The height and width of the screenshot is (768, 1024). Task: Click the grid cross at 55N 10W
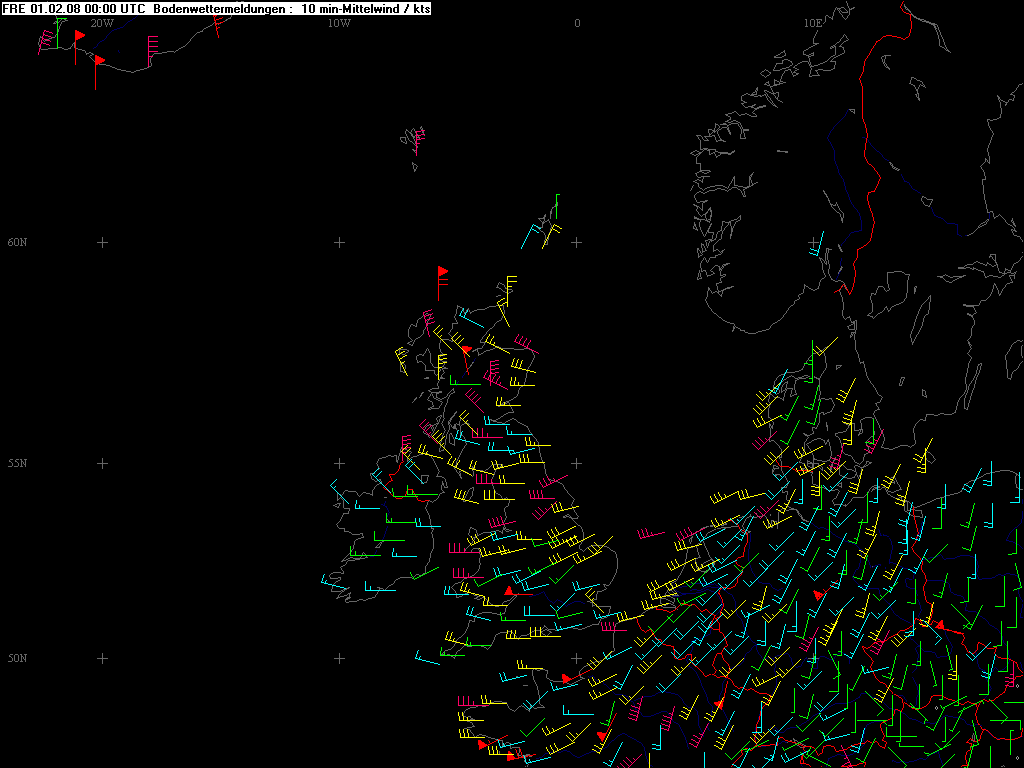(x=339, y=463)
